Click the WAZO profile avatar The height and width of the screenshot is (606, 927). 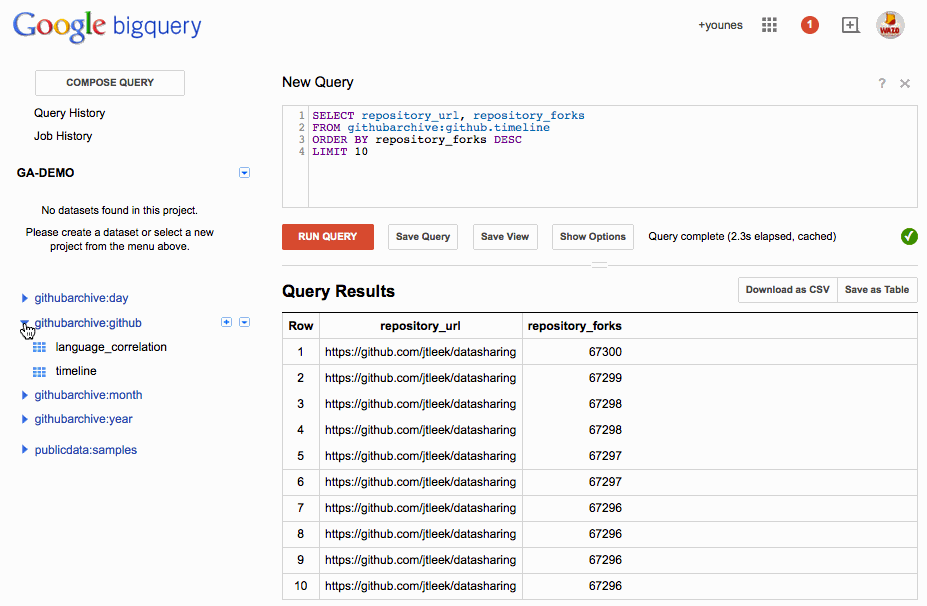[889, 25]
